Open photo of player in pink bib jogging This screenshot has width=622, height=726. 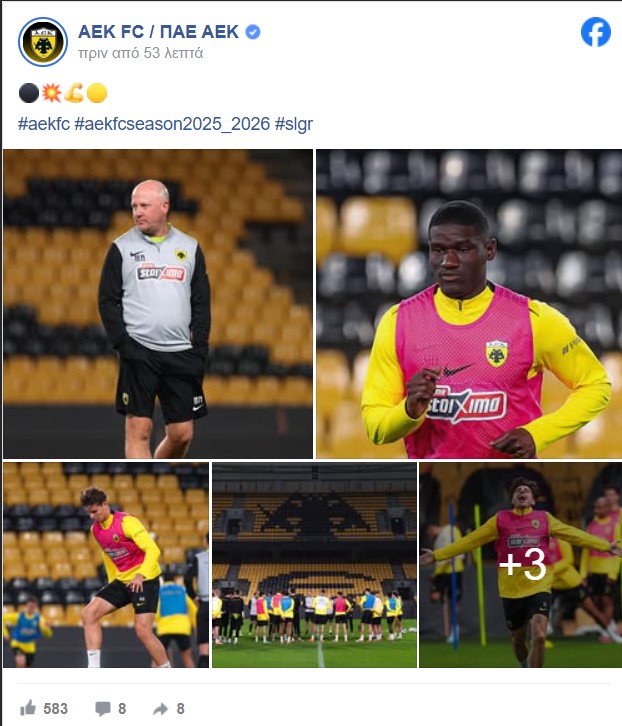tap(469, 304)
